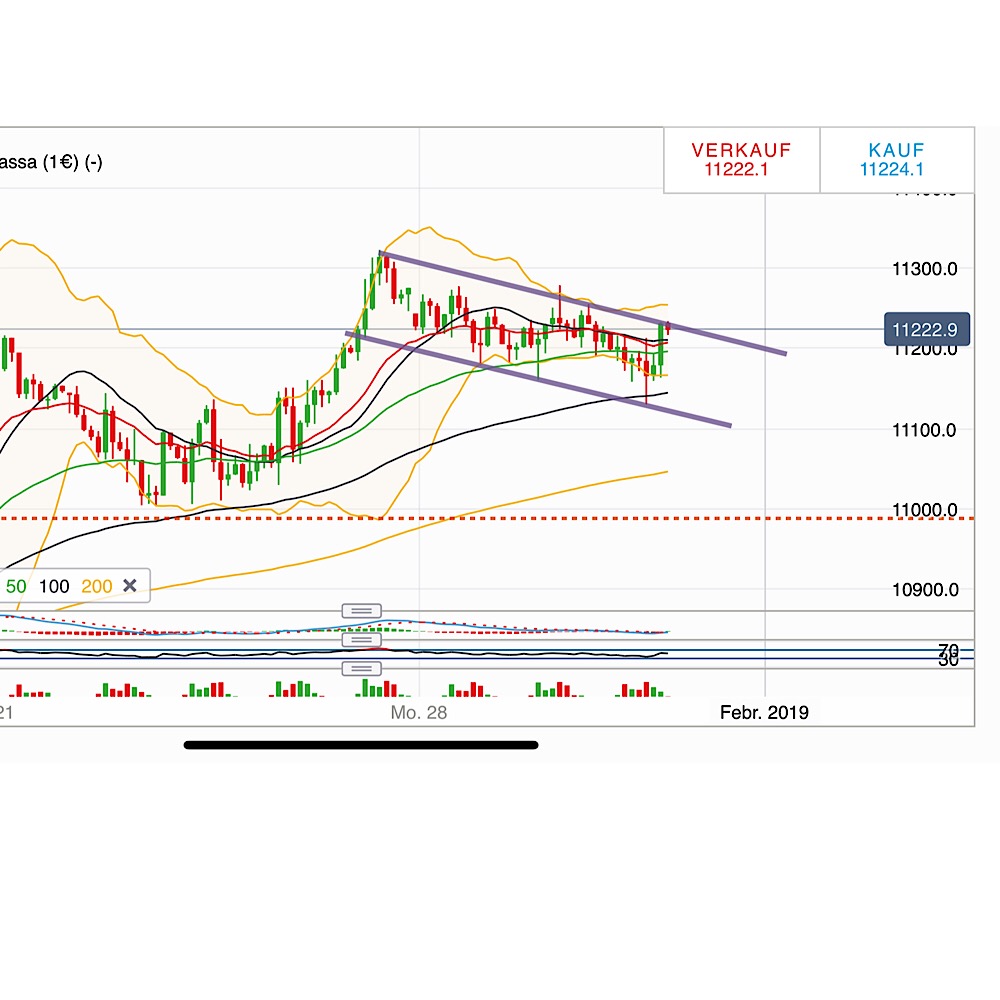Click the middle indicator panel grip handle icon
This screenshot has width=1000, height=1000.
point(362,639)
